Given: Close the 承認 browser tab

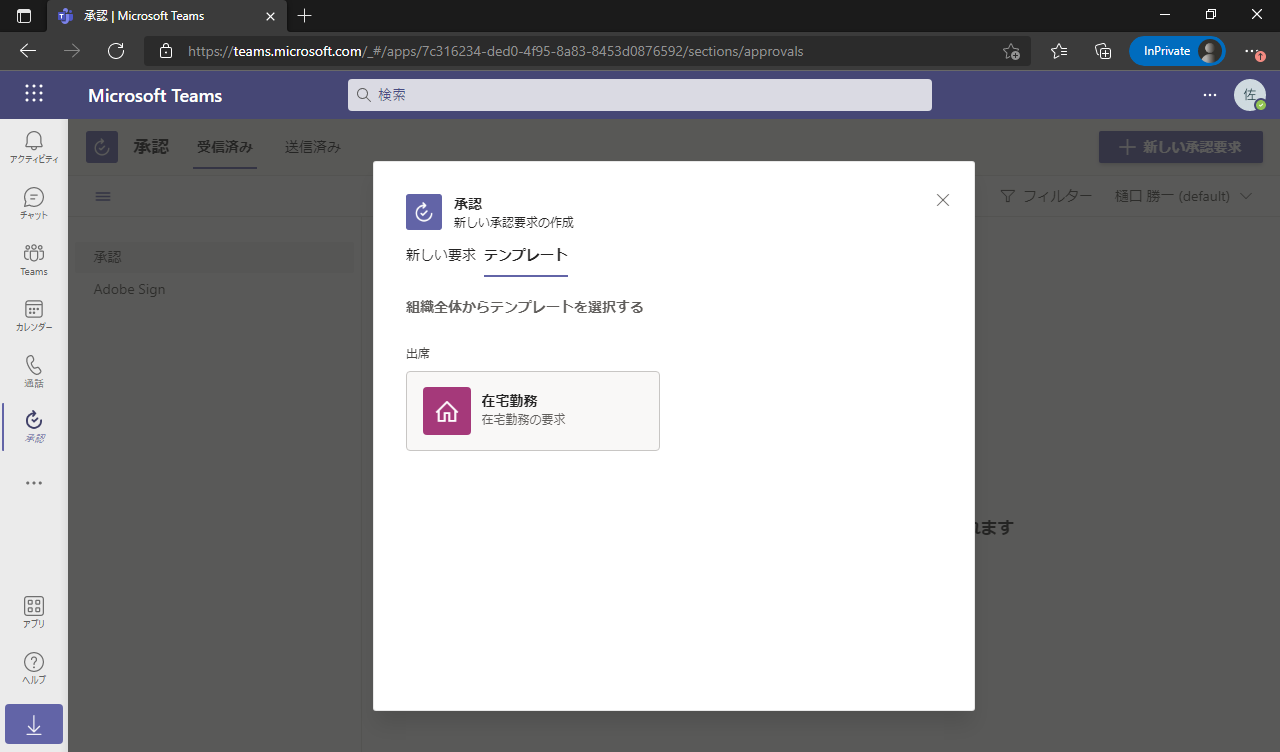Looking at the screenshot, I should pyautogui.click(x=270, y=16).
